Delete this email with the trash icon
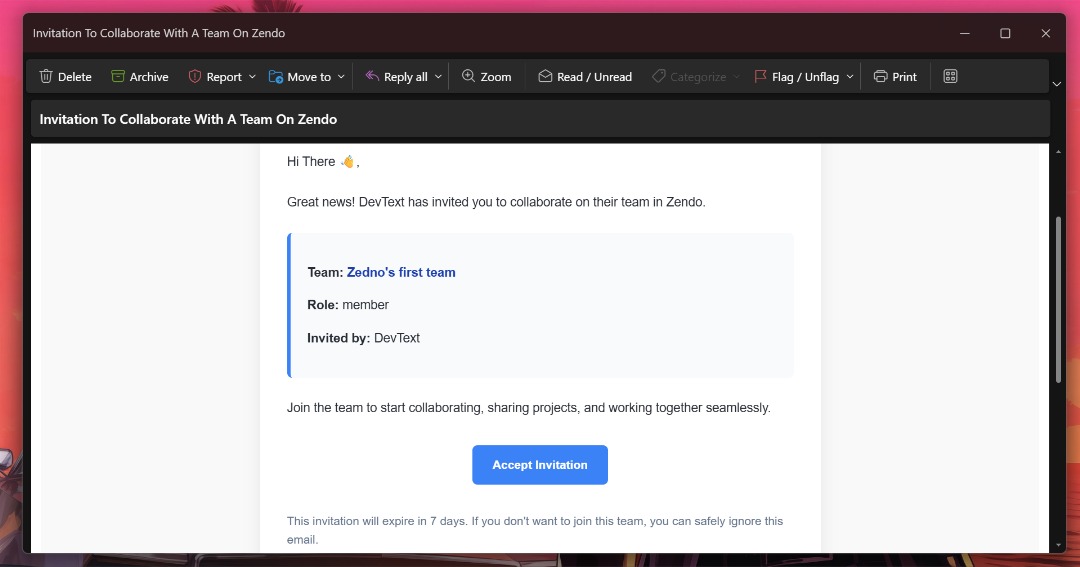The image size is (1080, 567). pos(65,76)
